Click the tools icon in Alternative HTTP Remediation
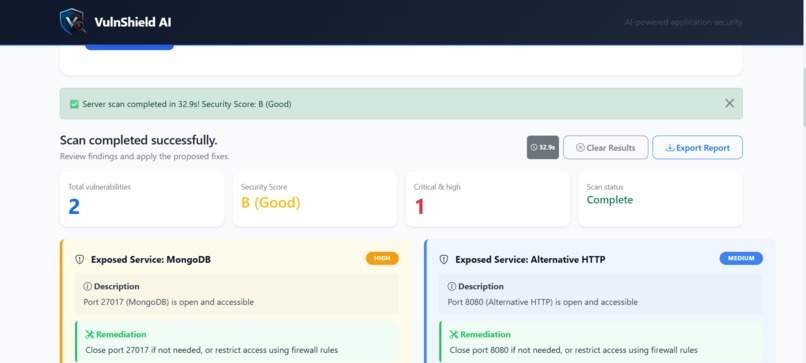 click(x=454, y=335)
